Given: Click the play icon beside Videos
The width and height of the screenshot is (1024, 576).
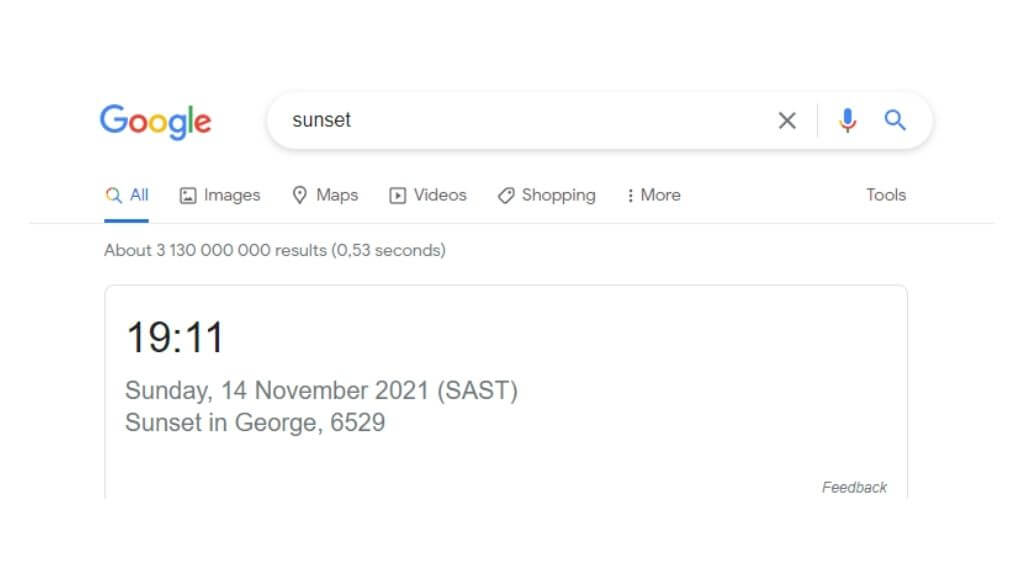Looking at the screenshot, I should 397,196.
